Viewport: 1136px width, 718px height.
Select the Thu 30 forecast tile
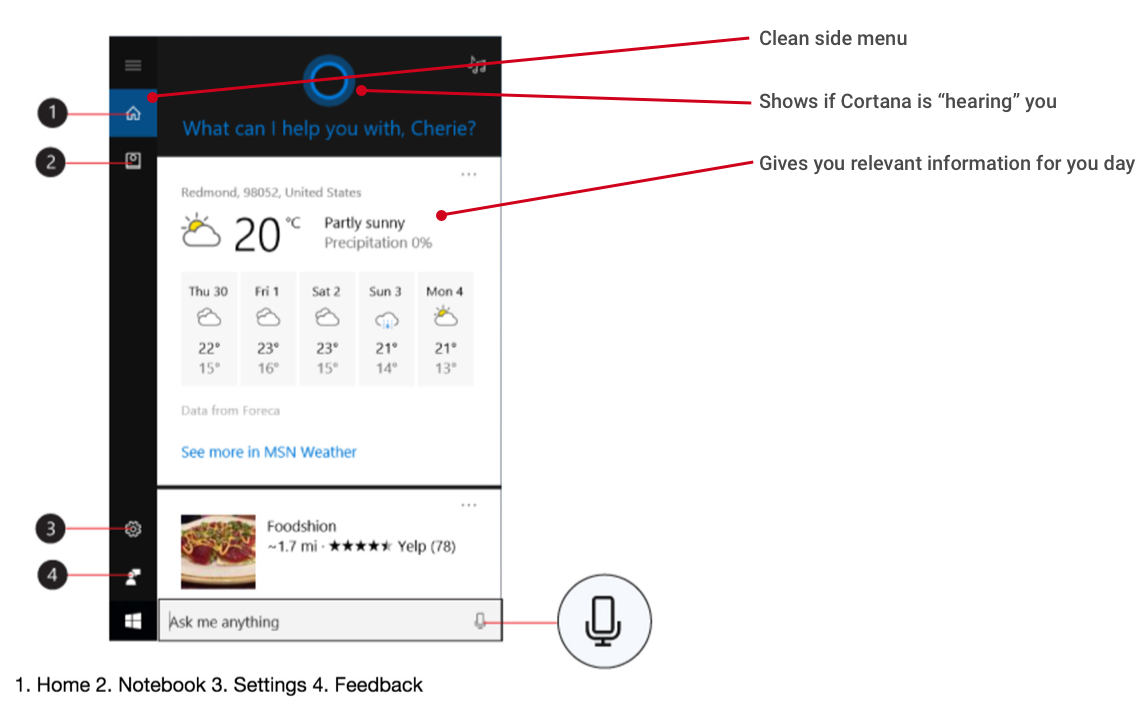click(209, 329)
